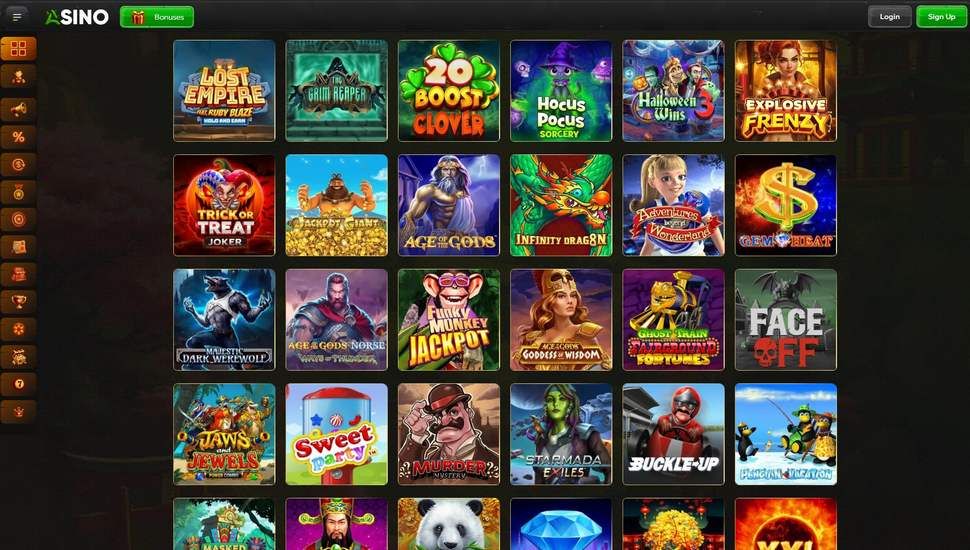Click the Login button
Viewport: 970px width, 550px height.
pyautogui.click(x=890, y=17)
